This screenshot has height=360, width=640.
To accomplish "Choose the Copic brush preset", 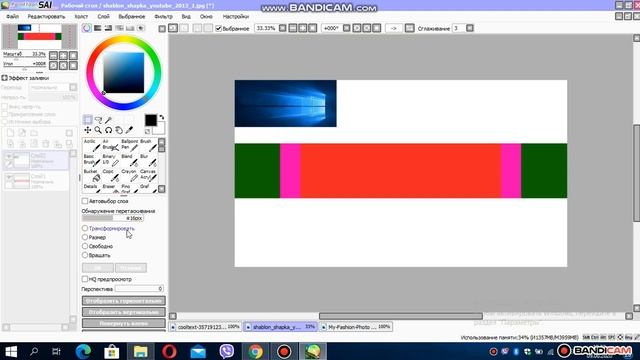I will [x=111, y=175].
